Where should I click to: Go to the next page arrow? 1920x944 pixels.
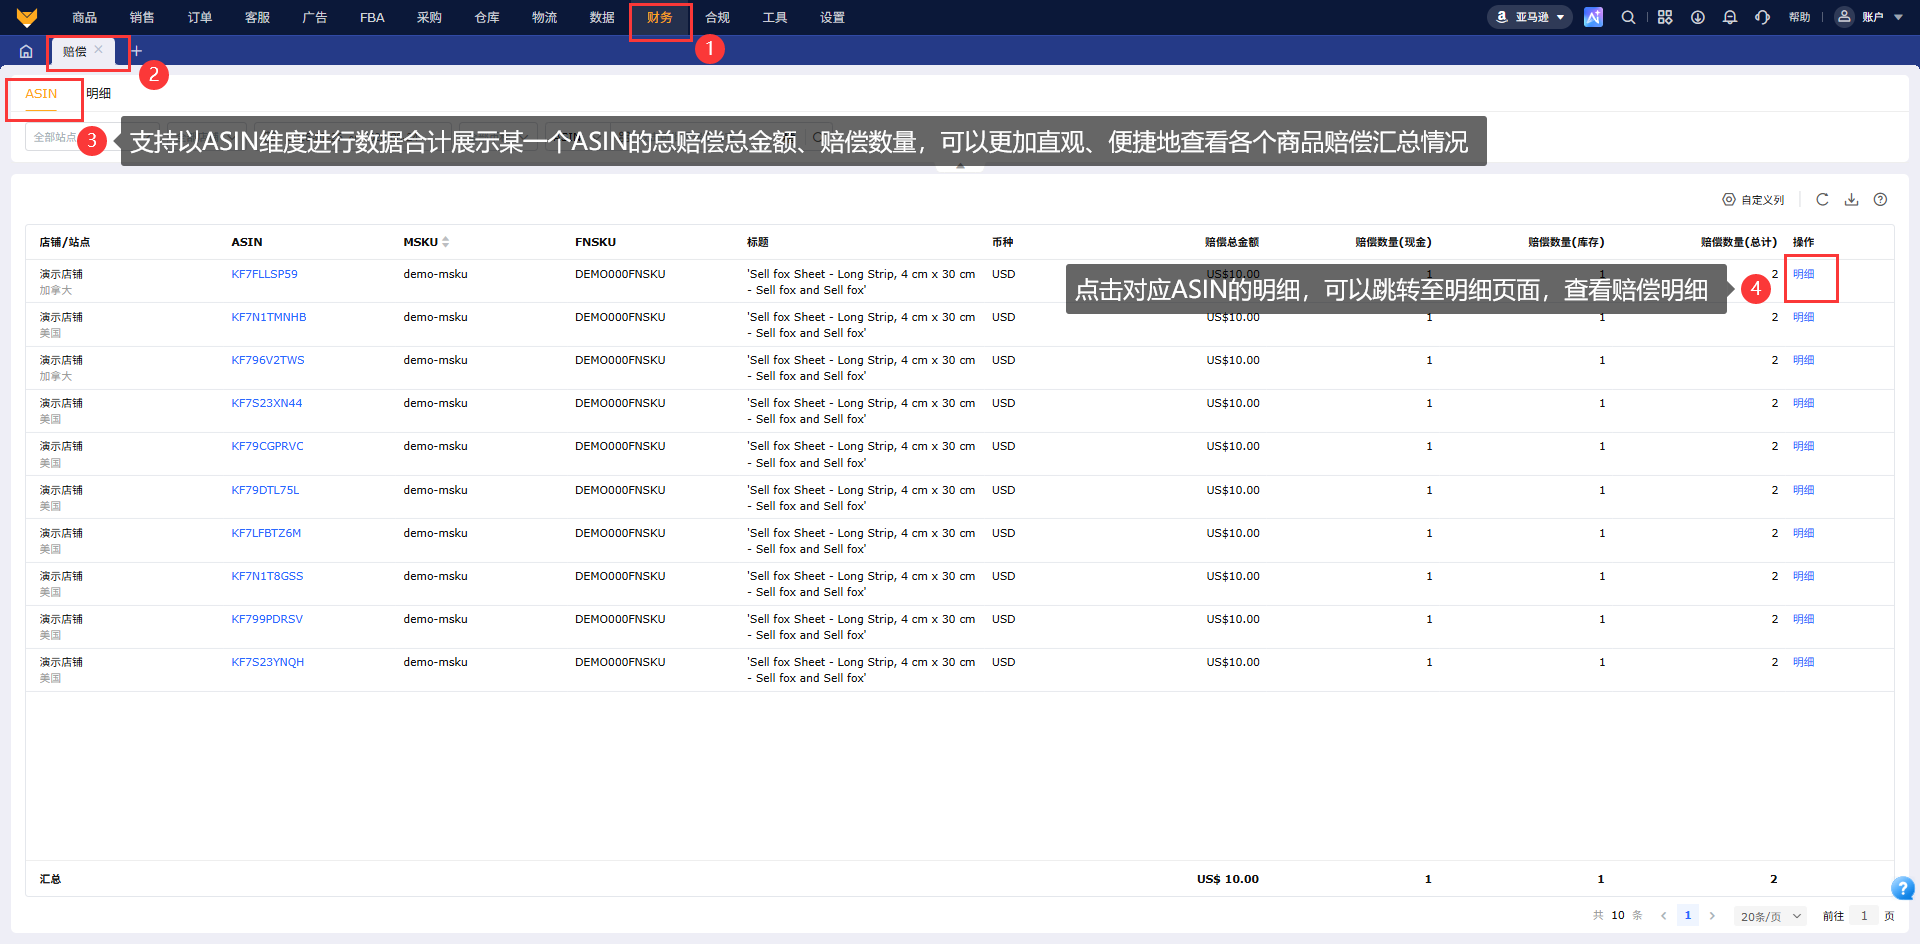(x=1712, y=915)
